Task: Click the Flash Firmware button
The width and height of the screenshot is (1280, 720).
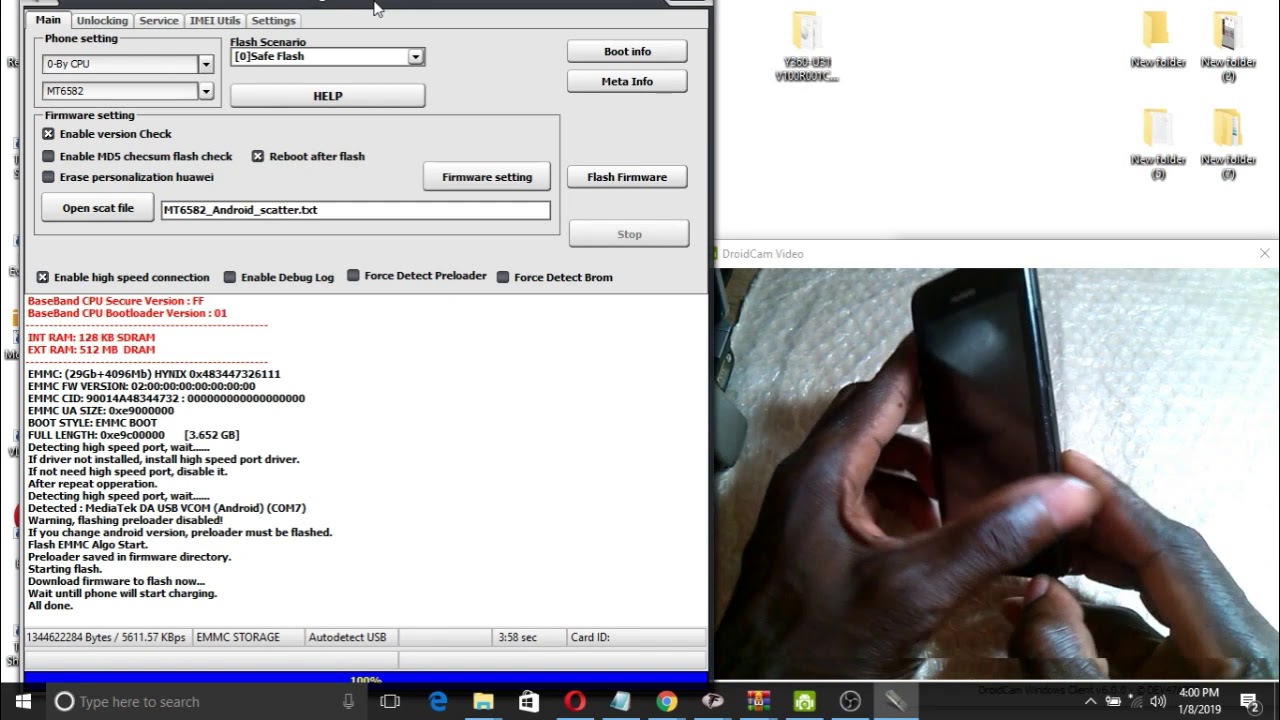Action: pos(627,177)
